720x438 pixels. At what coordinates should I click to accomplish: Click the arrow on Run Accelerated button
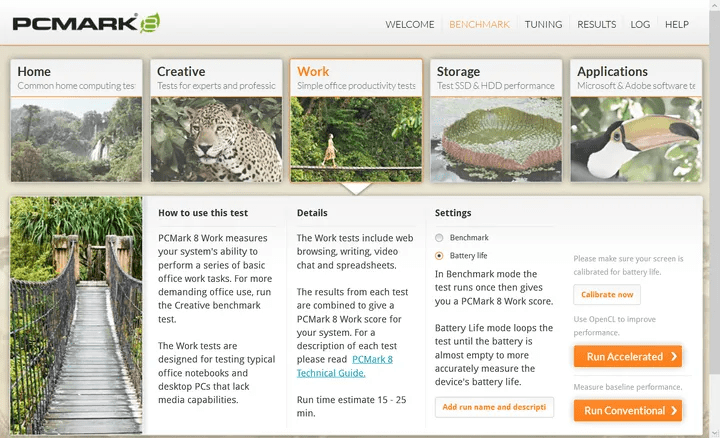(675, 356)
